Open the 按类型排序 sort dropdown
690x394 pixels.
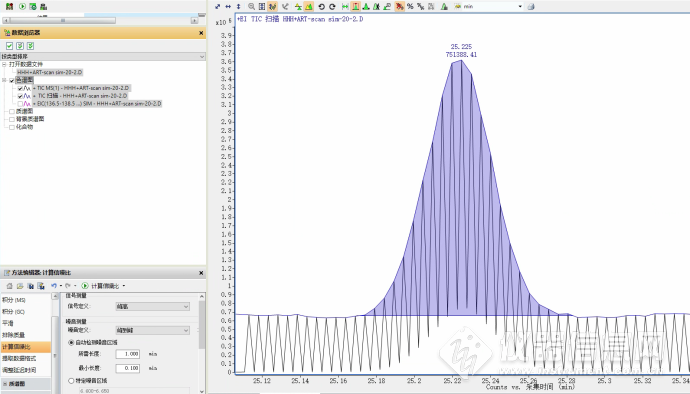pos(103,56)
